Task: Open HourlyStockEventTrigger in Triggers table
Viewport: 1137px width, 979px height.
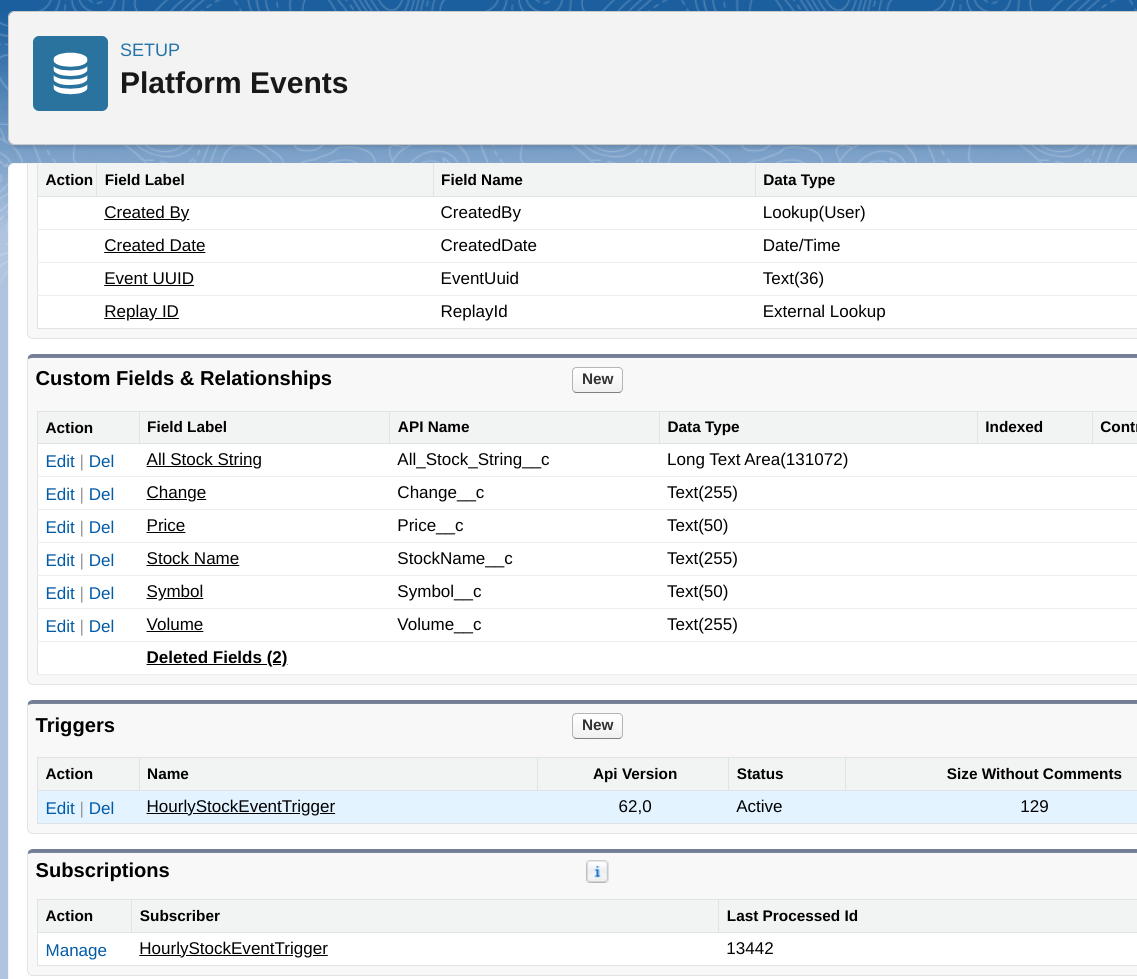Action: click(x=240, y=807)
